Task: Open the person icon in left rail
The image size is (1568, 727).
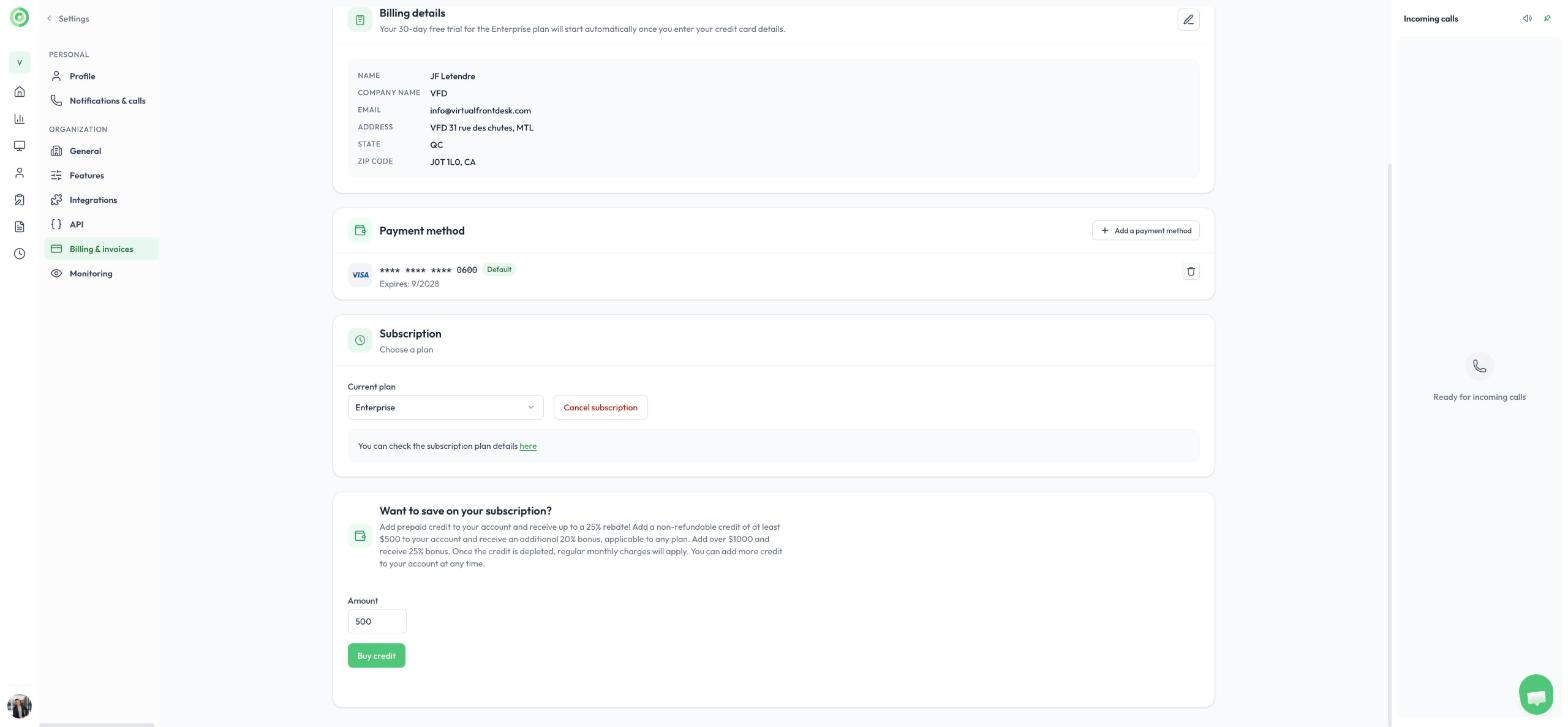Action: point(19,173)
